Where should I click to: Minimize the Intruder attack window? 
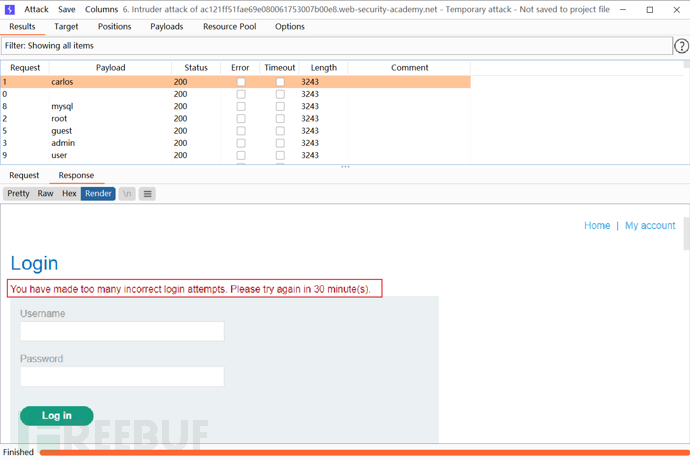[x=623, y=10]
